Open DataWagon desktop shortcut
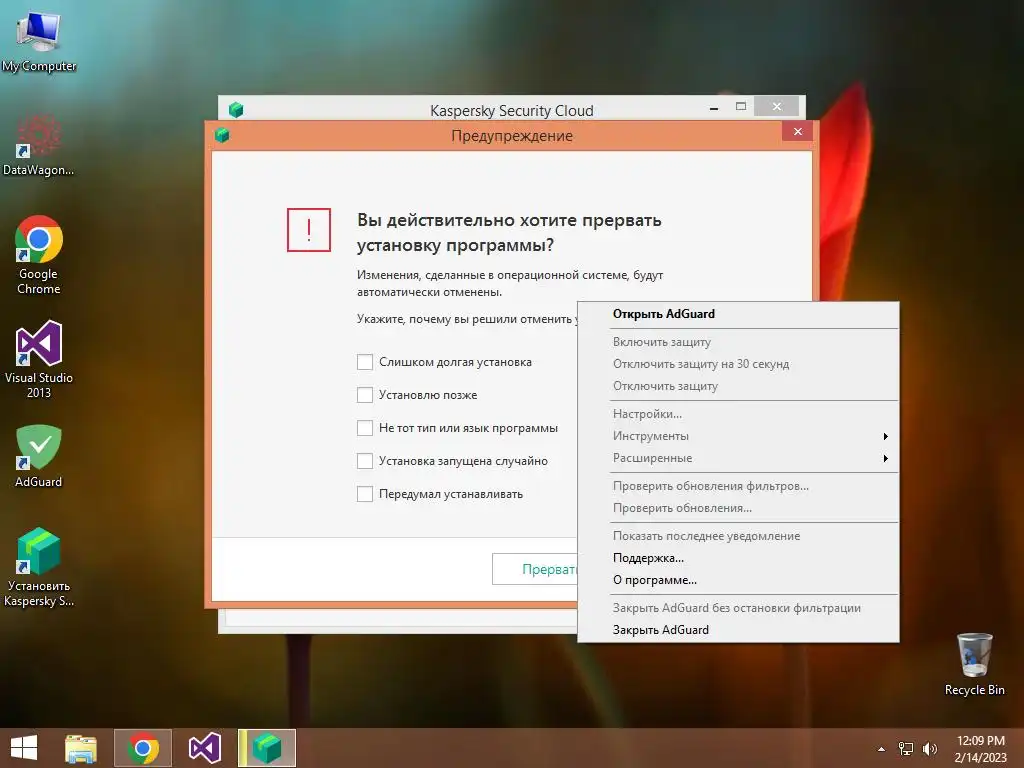Image resolution: width=1024 pixels, height=768 pixels. 39,145
